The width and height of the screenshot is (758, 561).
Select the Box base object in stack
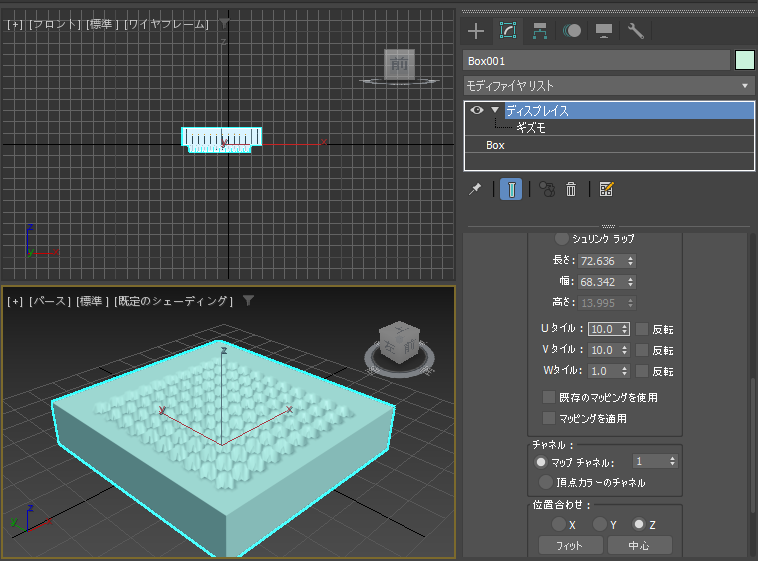(x=495, y=145)
